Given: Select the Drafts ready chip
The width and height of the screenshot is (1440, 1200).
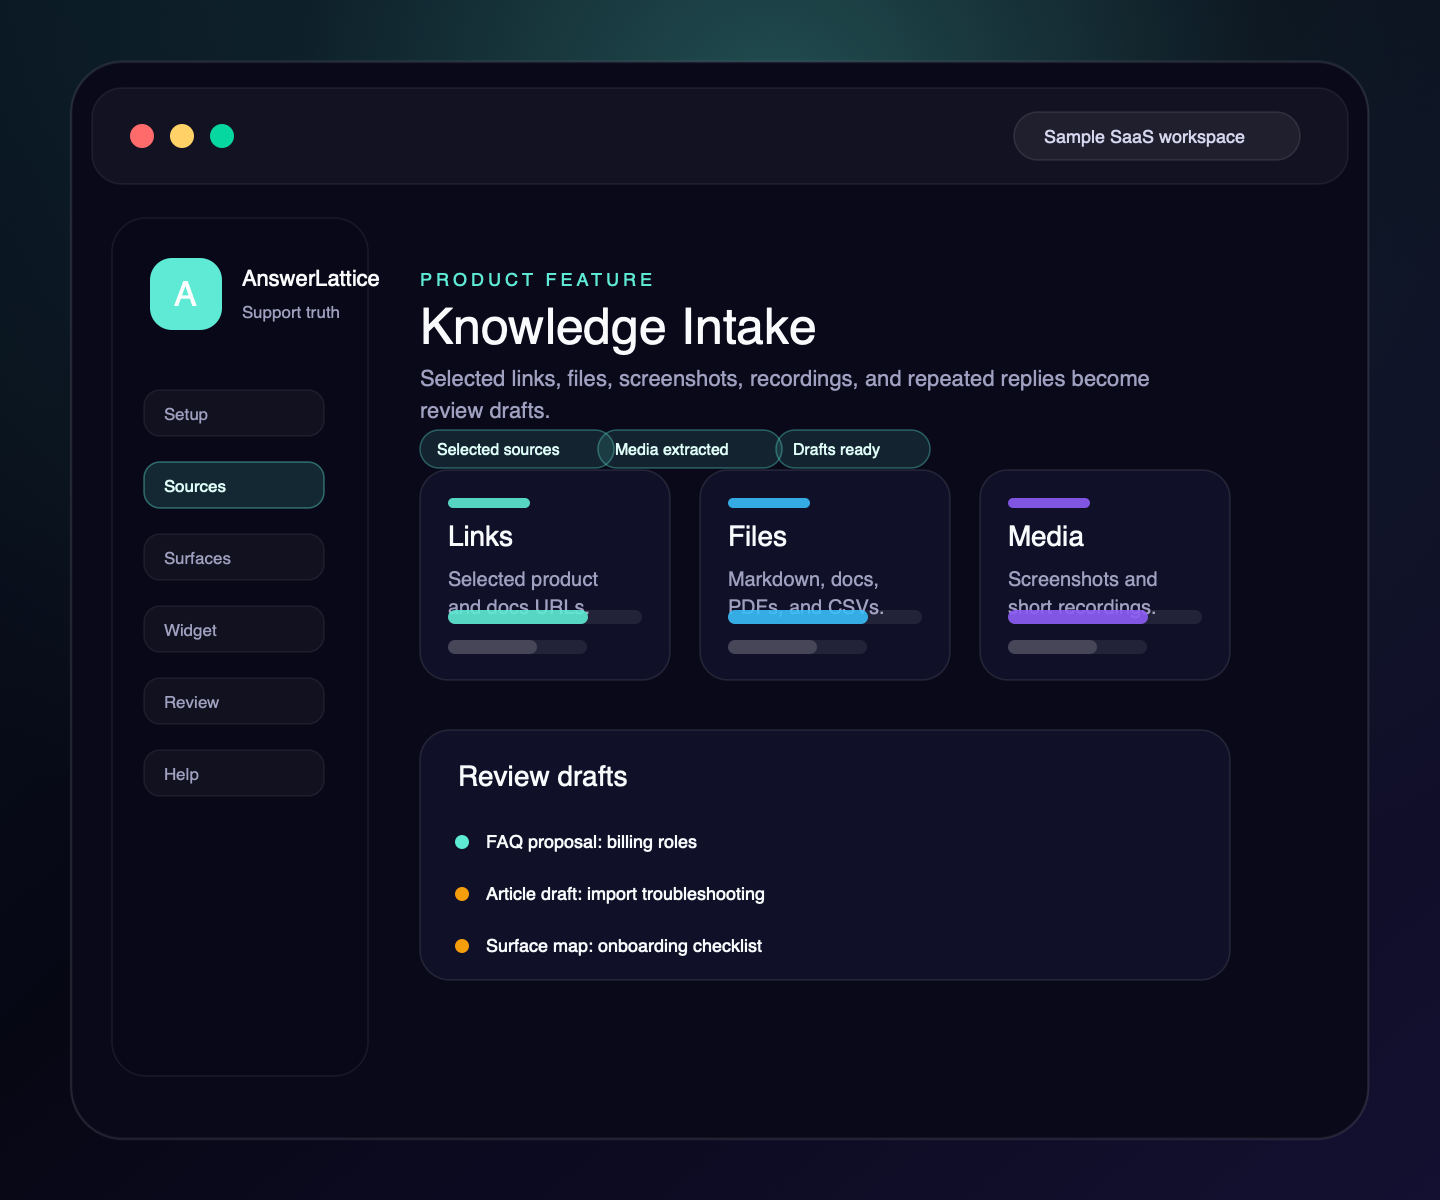Looking at the screenshot, I should coord(853,449).
